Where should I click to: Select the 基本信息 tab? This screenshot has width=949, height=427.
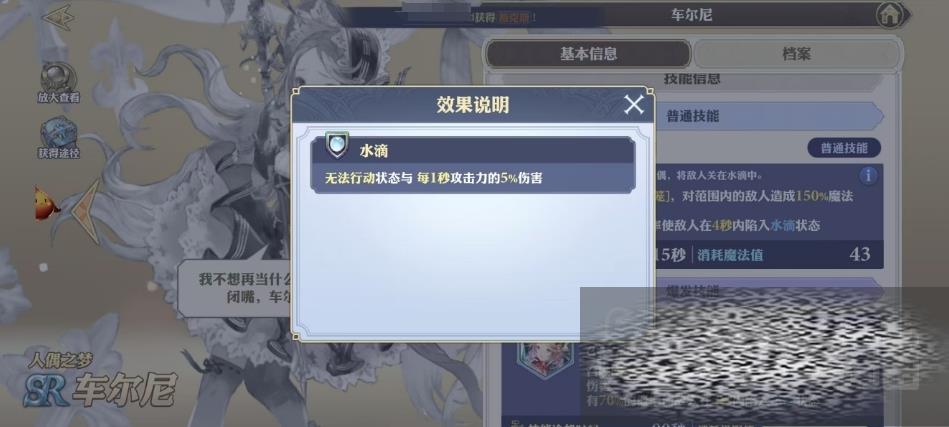coord(588,54)
